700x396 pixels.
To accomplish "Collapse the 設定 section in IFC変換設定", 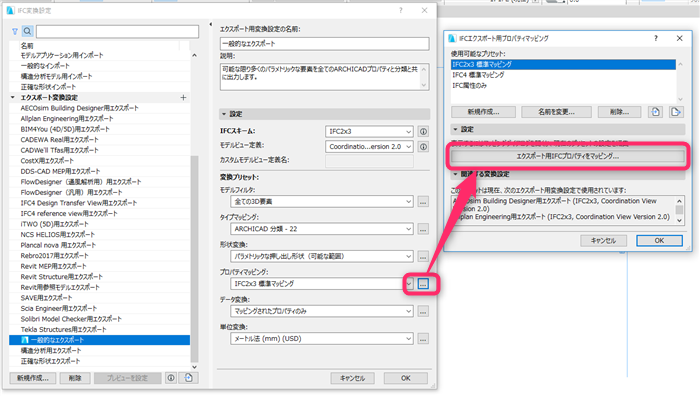I will [x=224, y=114].
